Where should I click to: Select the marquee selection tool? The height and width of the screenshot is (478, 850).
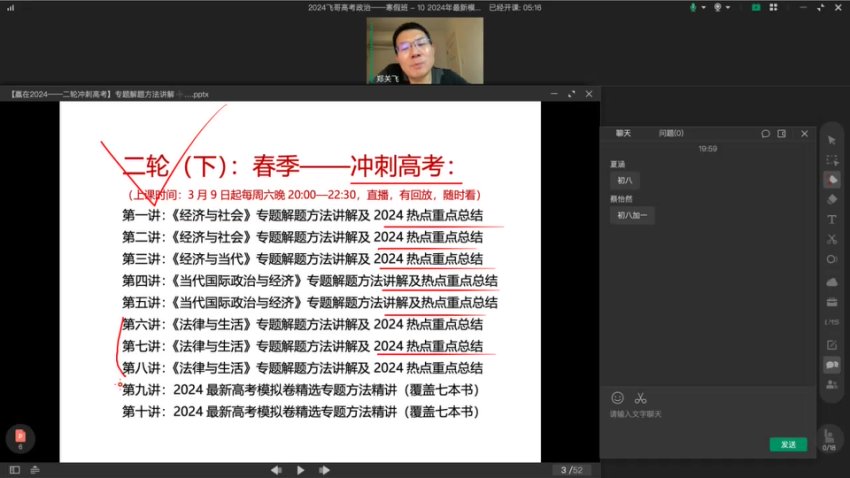point(831,159)
